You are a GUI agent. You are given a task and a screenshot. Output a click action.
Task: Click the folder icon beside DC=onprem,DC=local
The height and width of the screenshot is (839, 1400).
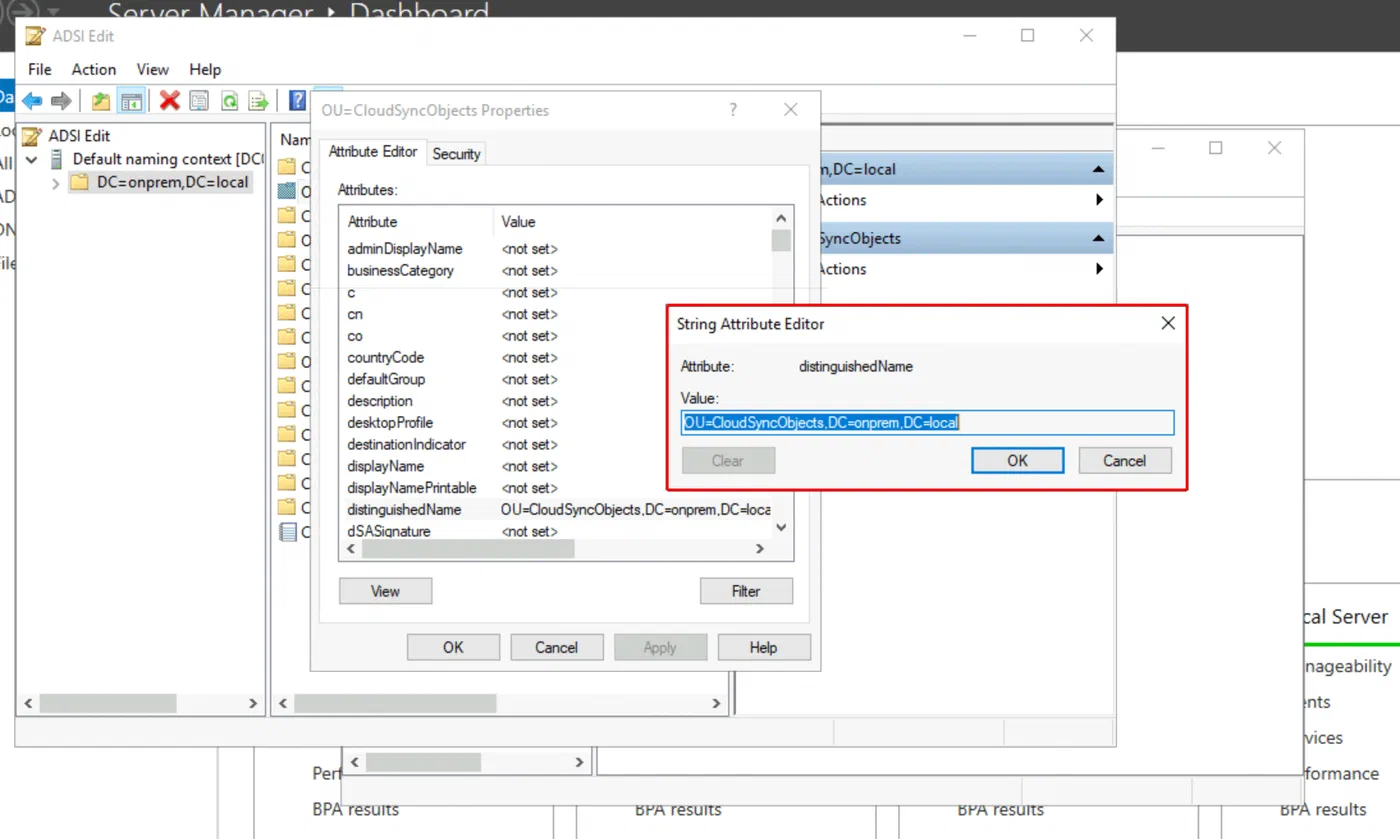[80, 182]
